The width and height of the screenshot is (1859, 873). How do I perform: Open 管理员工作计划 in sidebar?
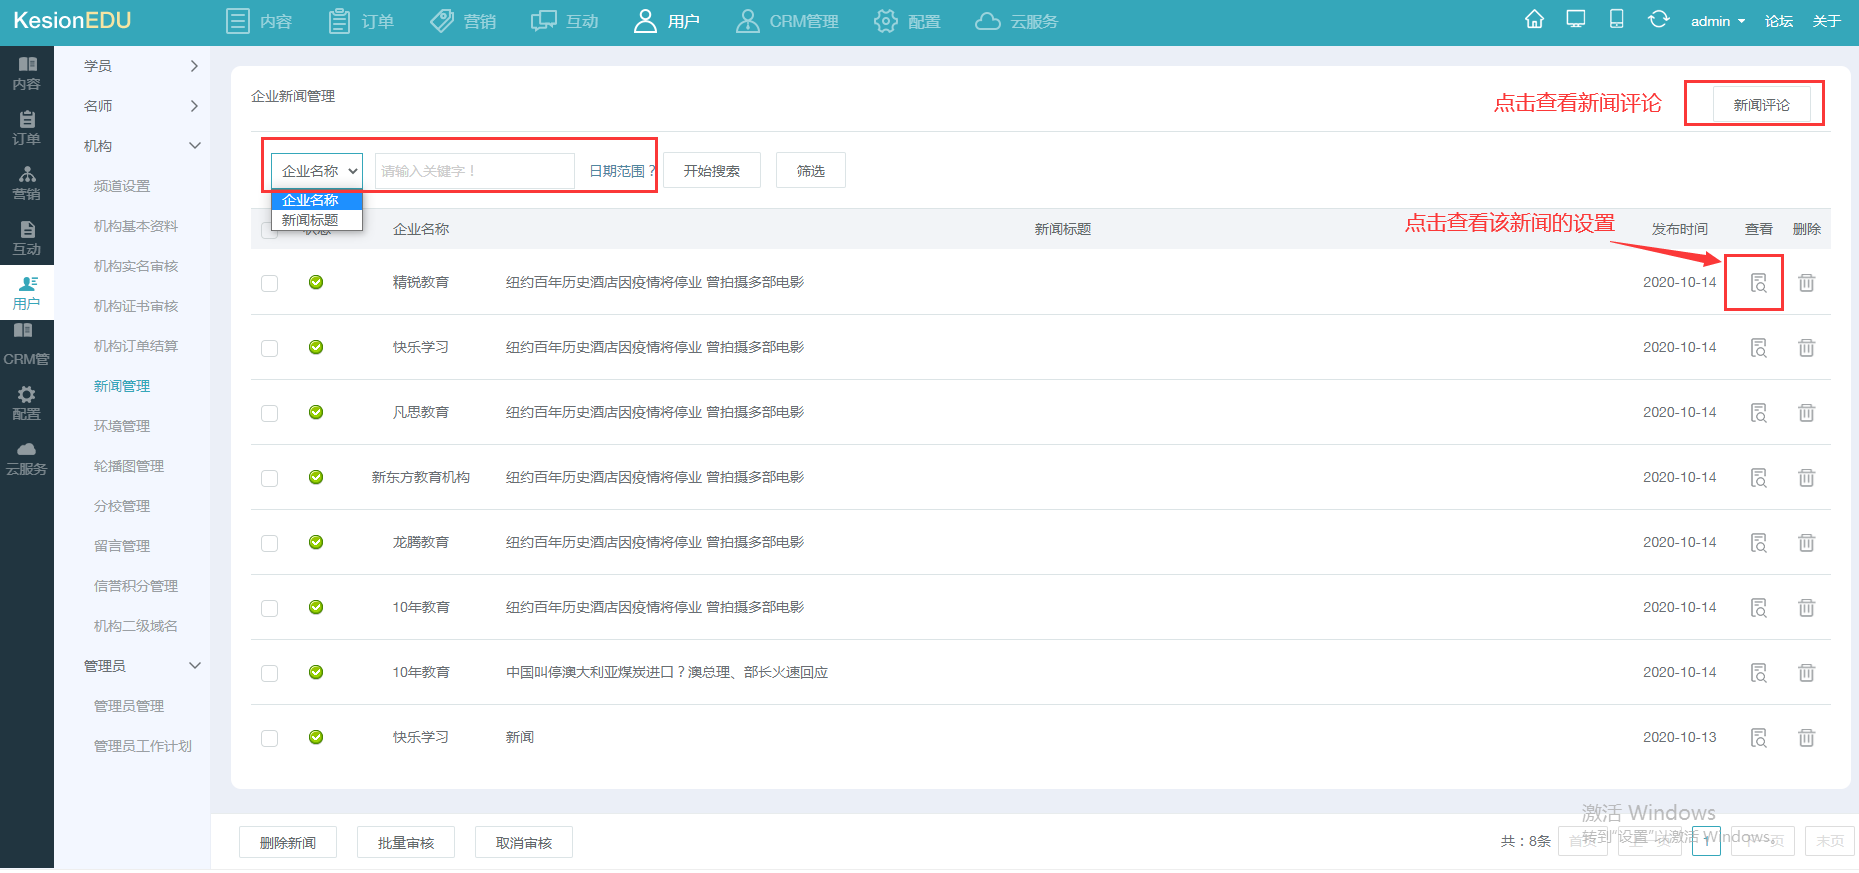(143, 746)
